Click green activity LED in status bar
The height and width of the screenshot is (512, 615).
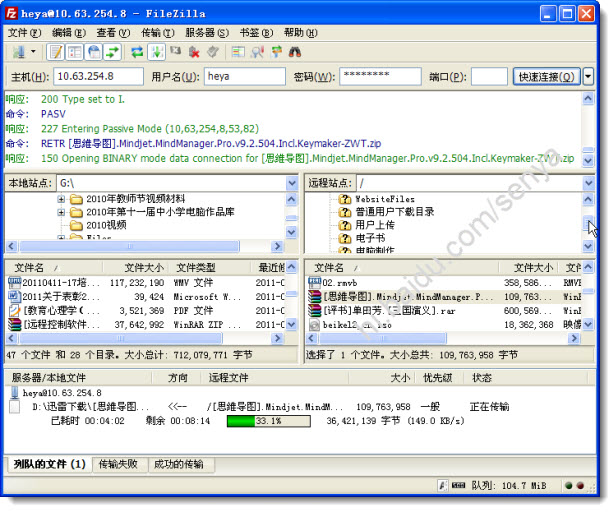[x=568, y=486]
